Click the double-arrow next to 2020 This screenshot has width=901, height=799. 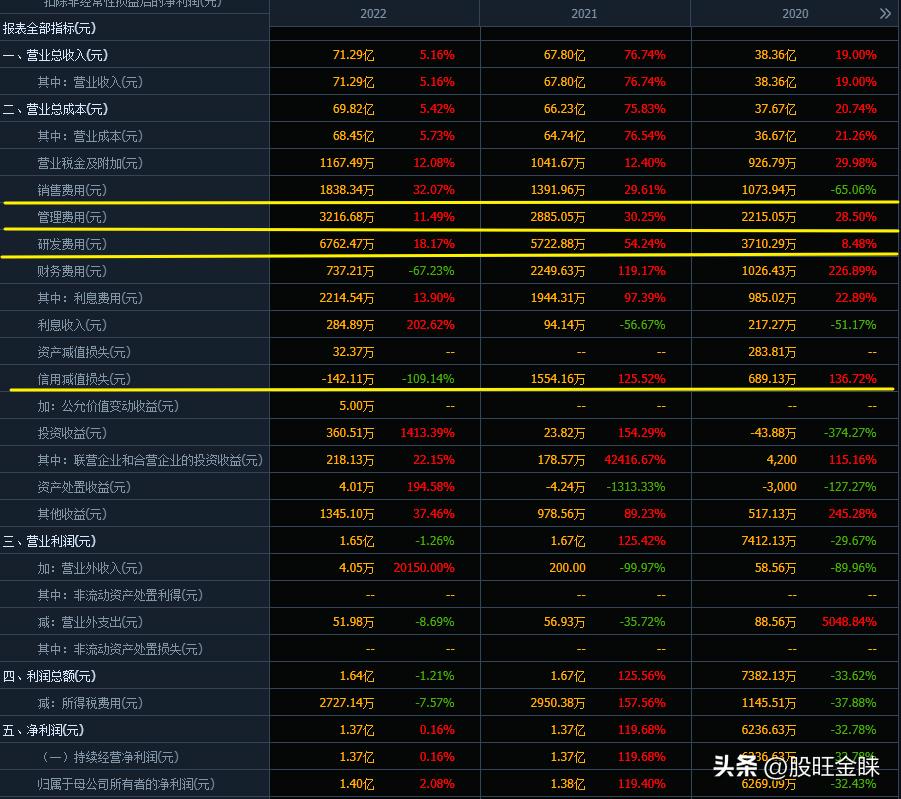tap(885, 13)
